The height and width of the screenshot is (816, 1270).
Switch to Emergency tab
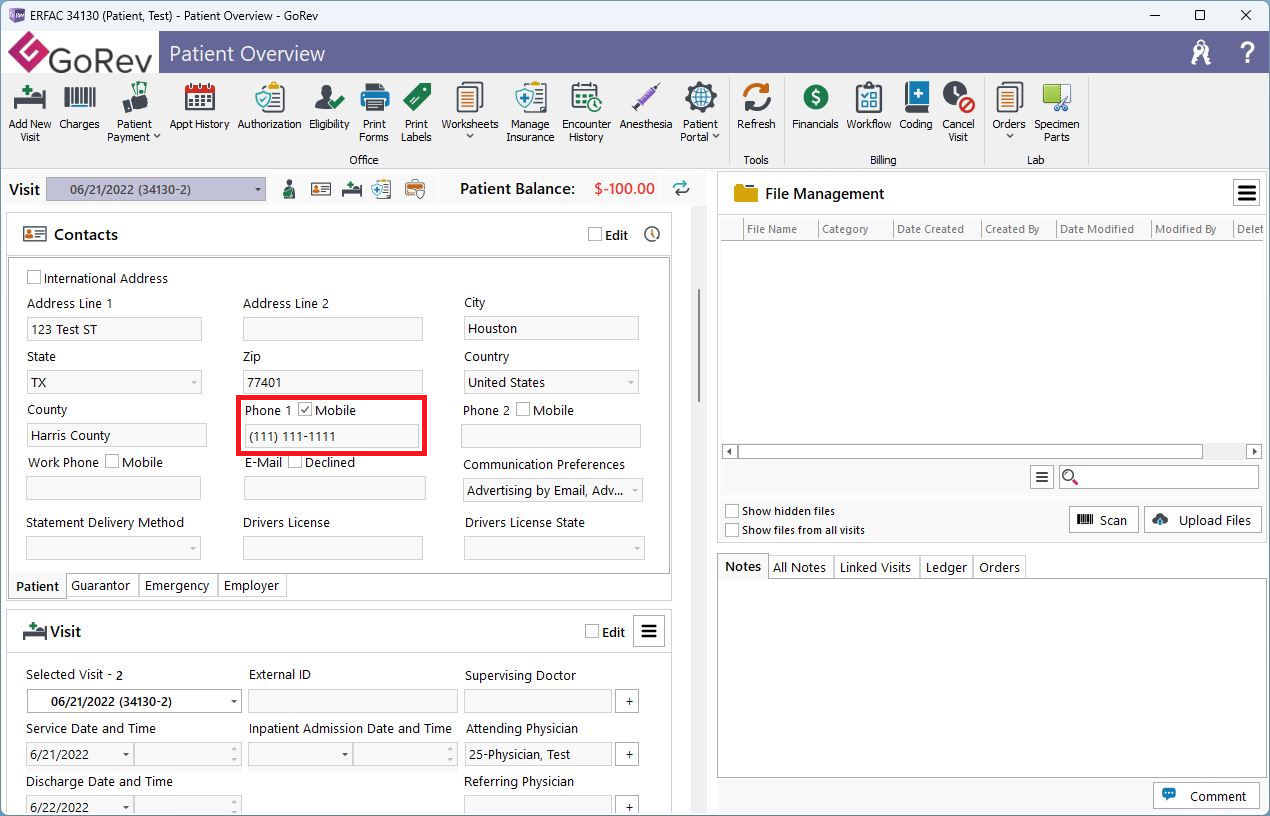pyautogui.click(x=177, y=586)
